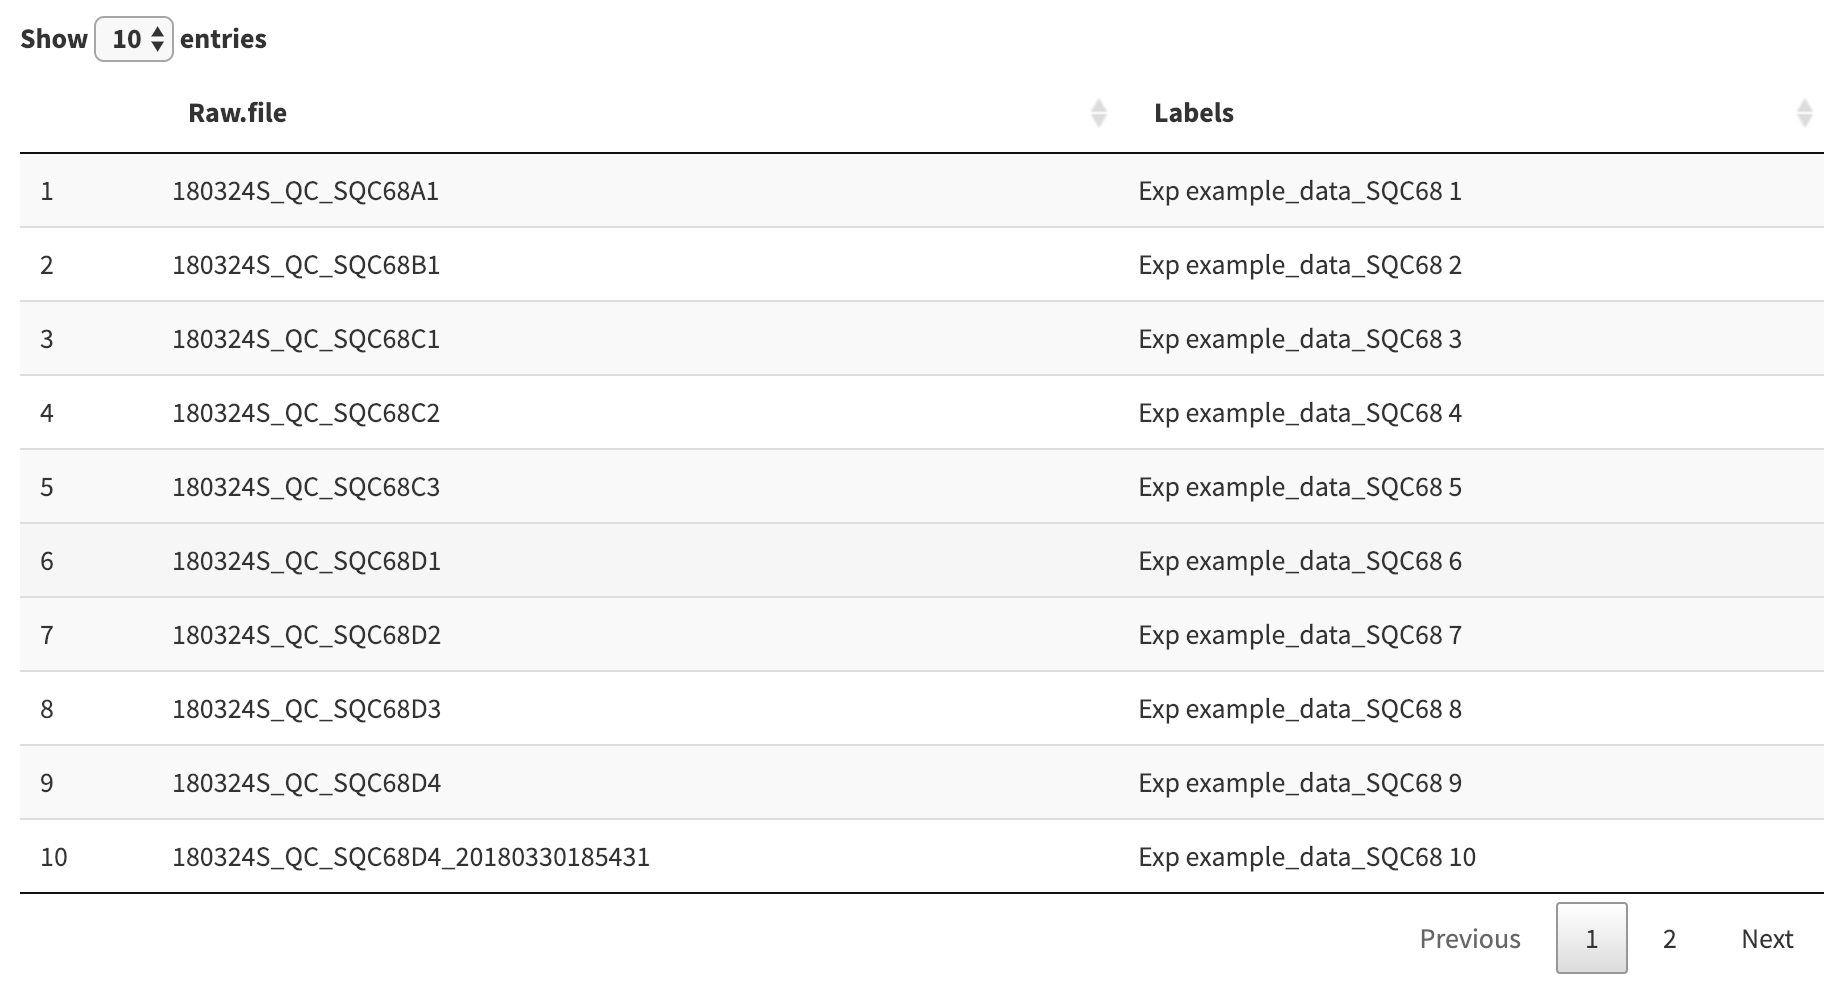Image resolution: width=1828 pixels, height=984 pixels.
Task: Select cell 180324S_QC_SQC68D4_20180330185431
Action: point(411,857)
